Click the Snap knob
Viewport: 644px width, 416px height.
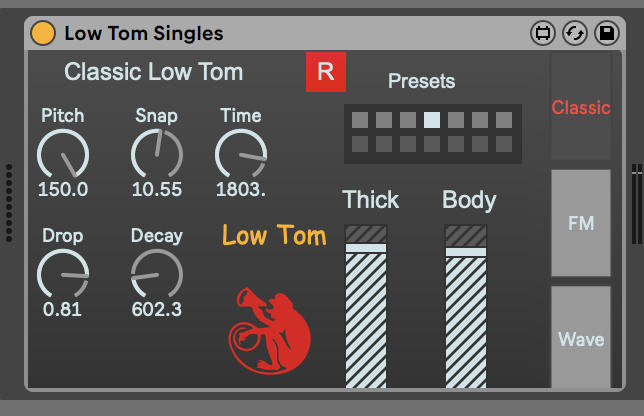157,154
